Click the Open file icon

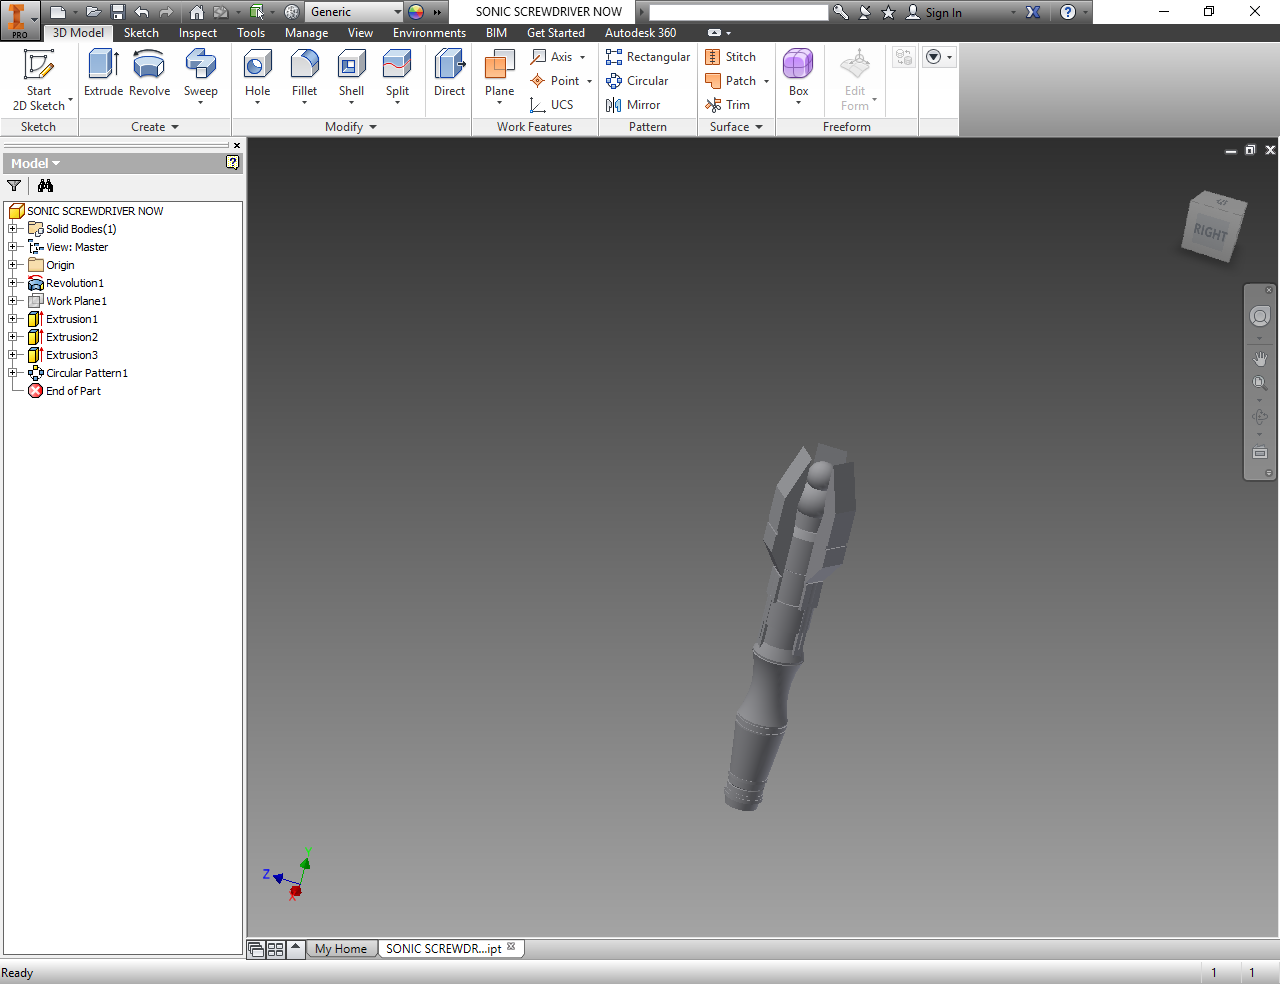93,12
